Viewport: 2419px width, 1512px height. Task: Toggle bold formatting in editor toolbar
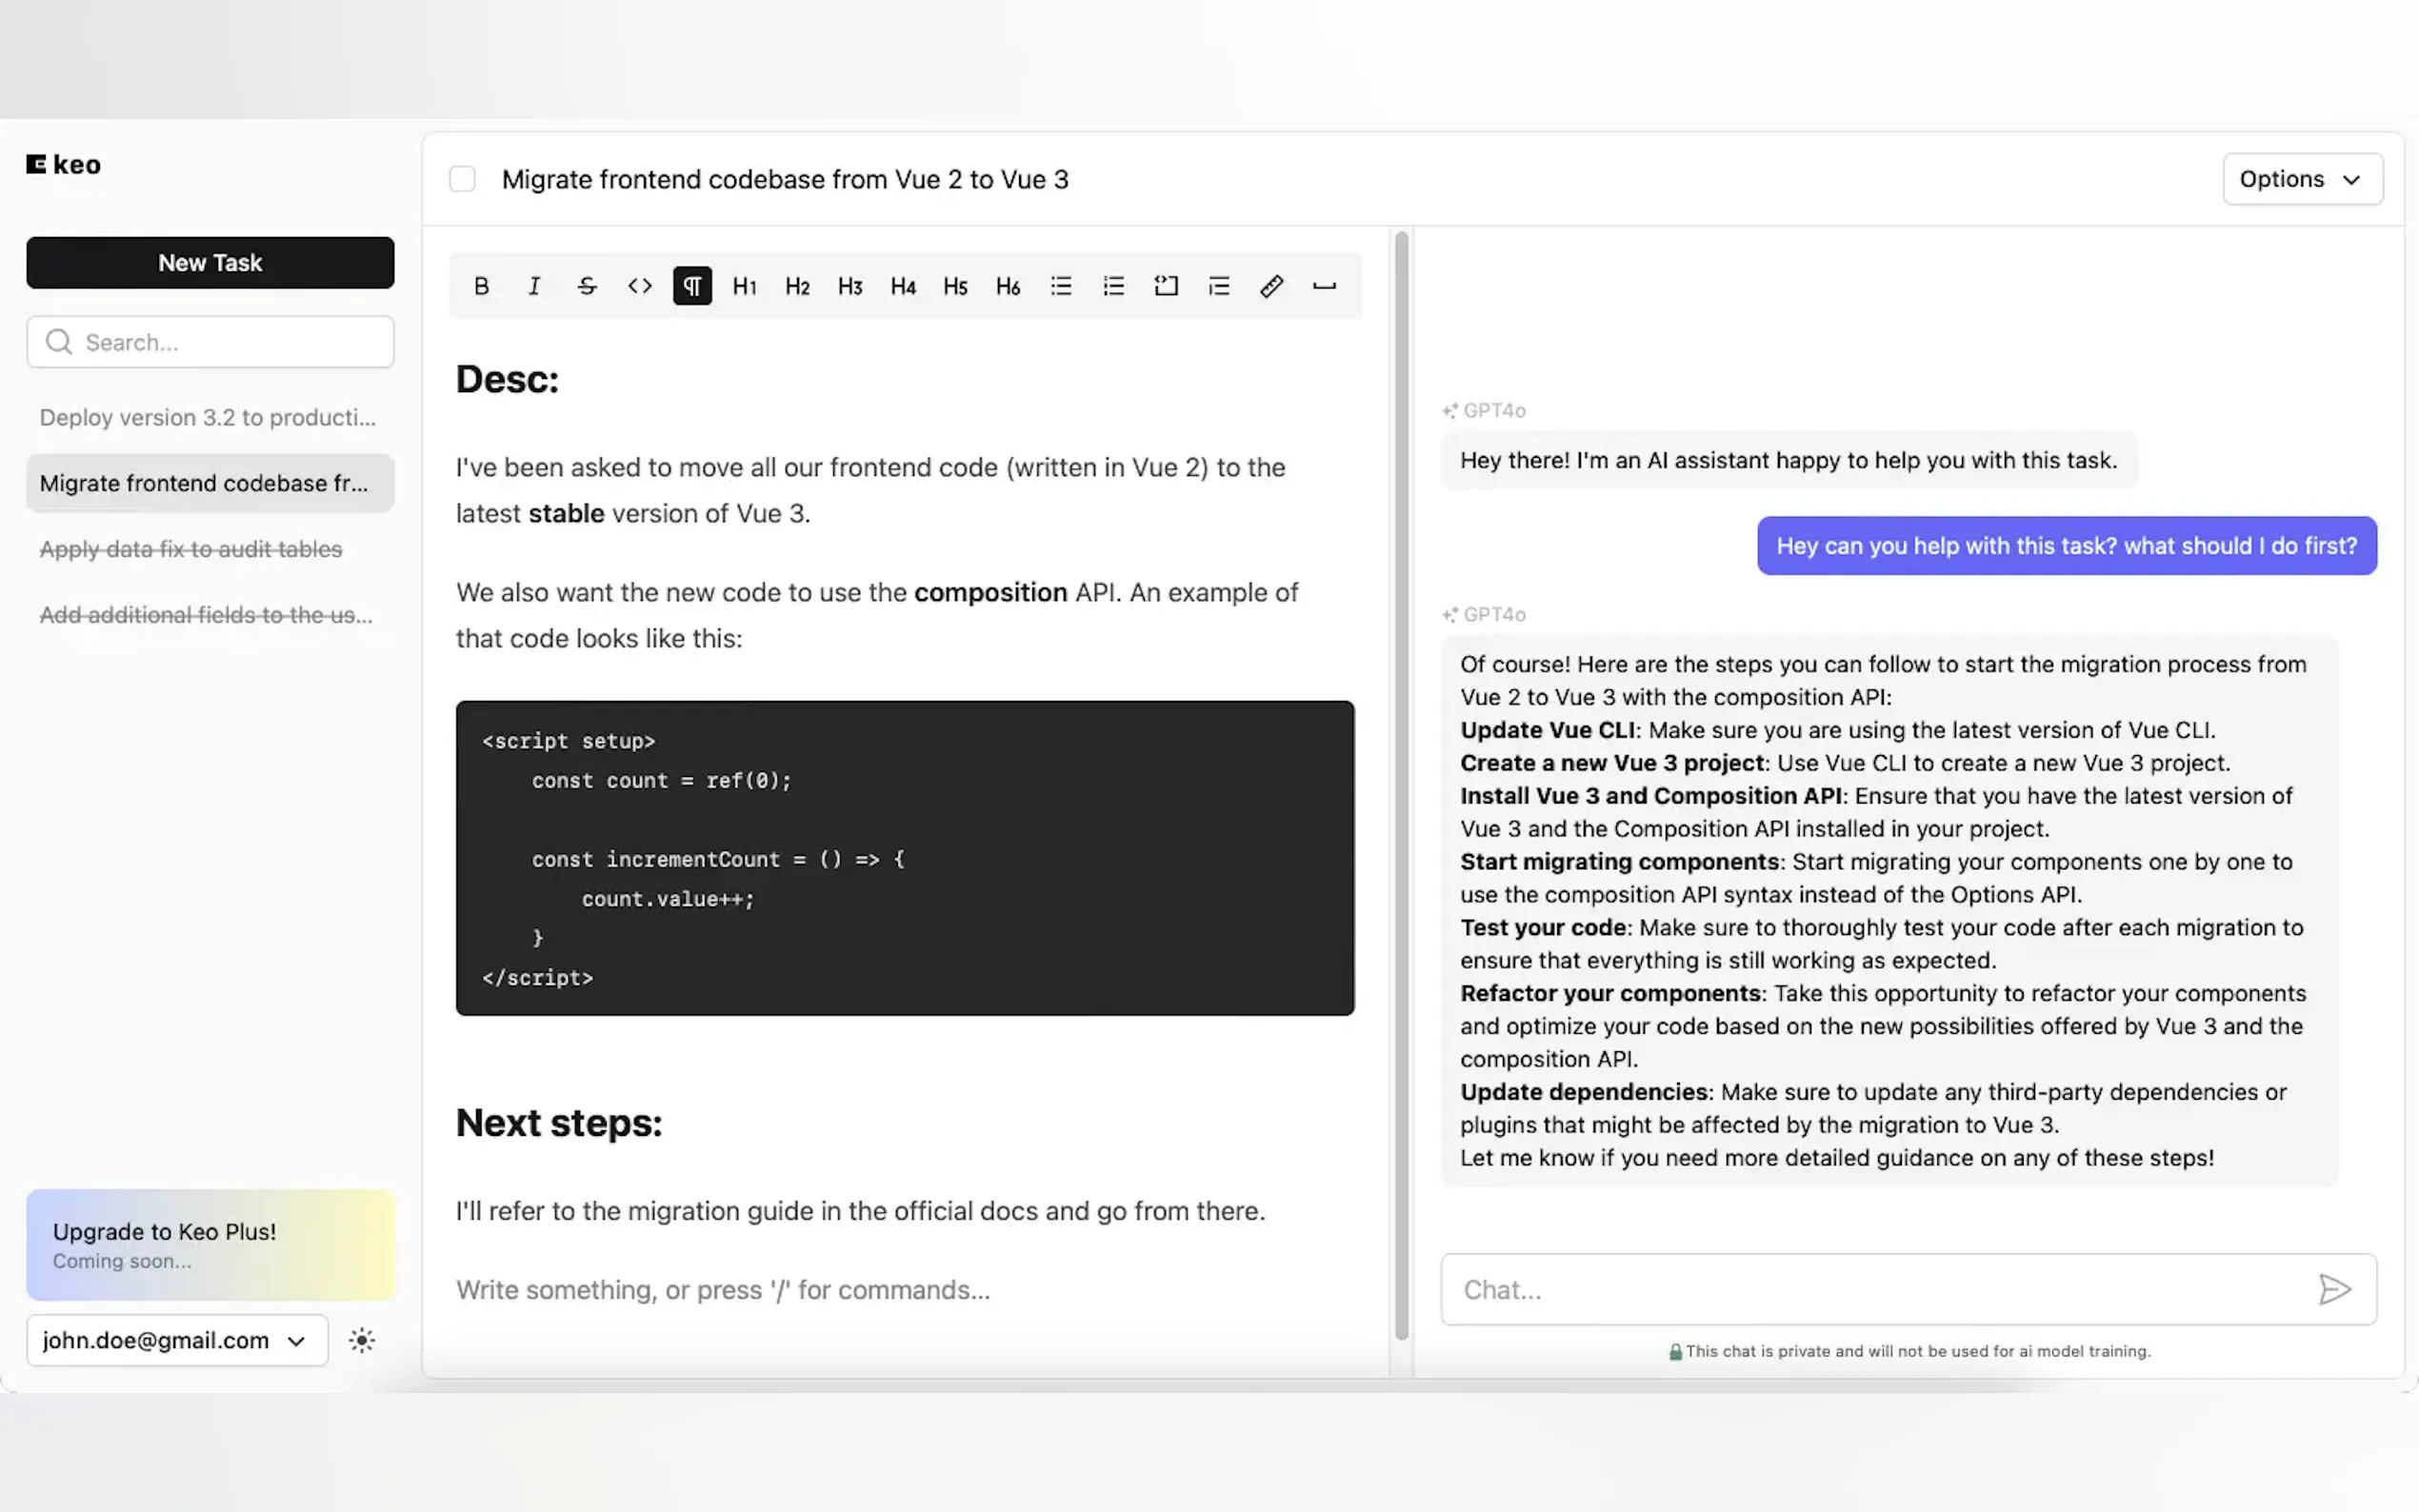click(481, 286)
